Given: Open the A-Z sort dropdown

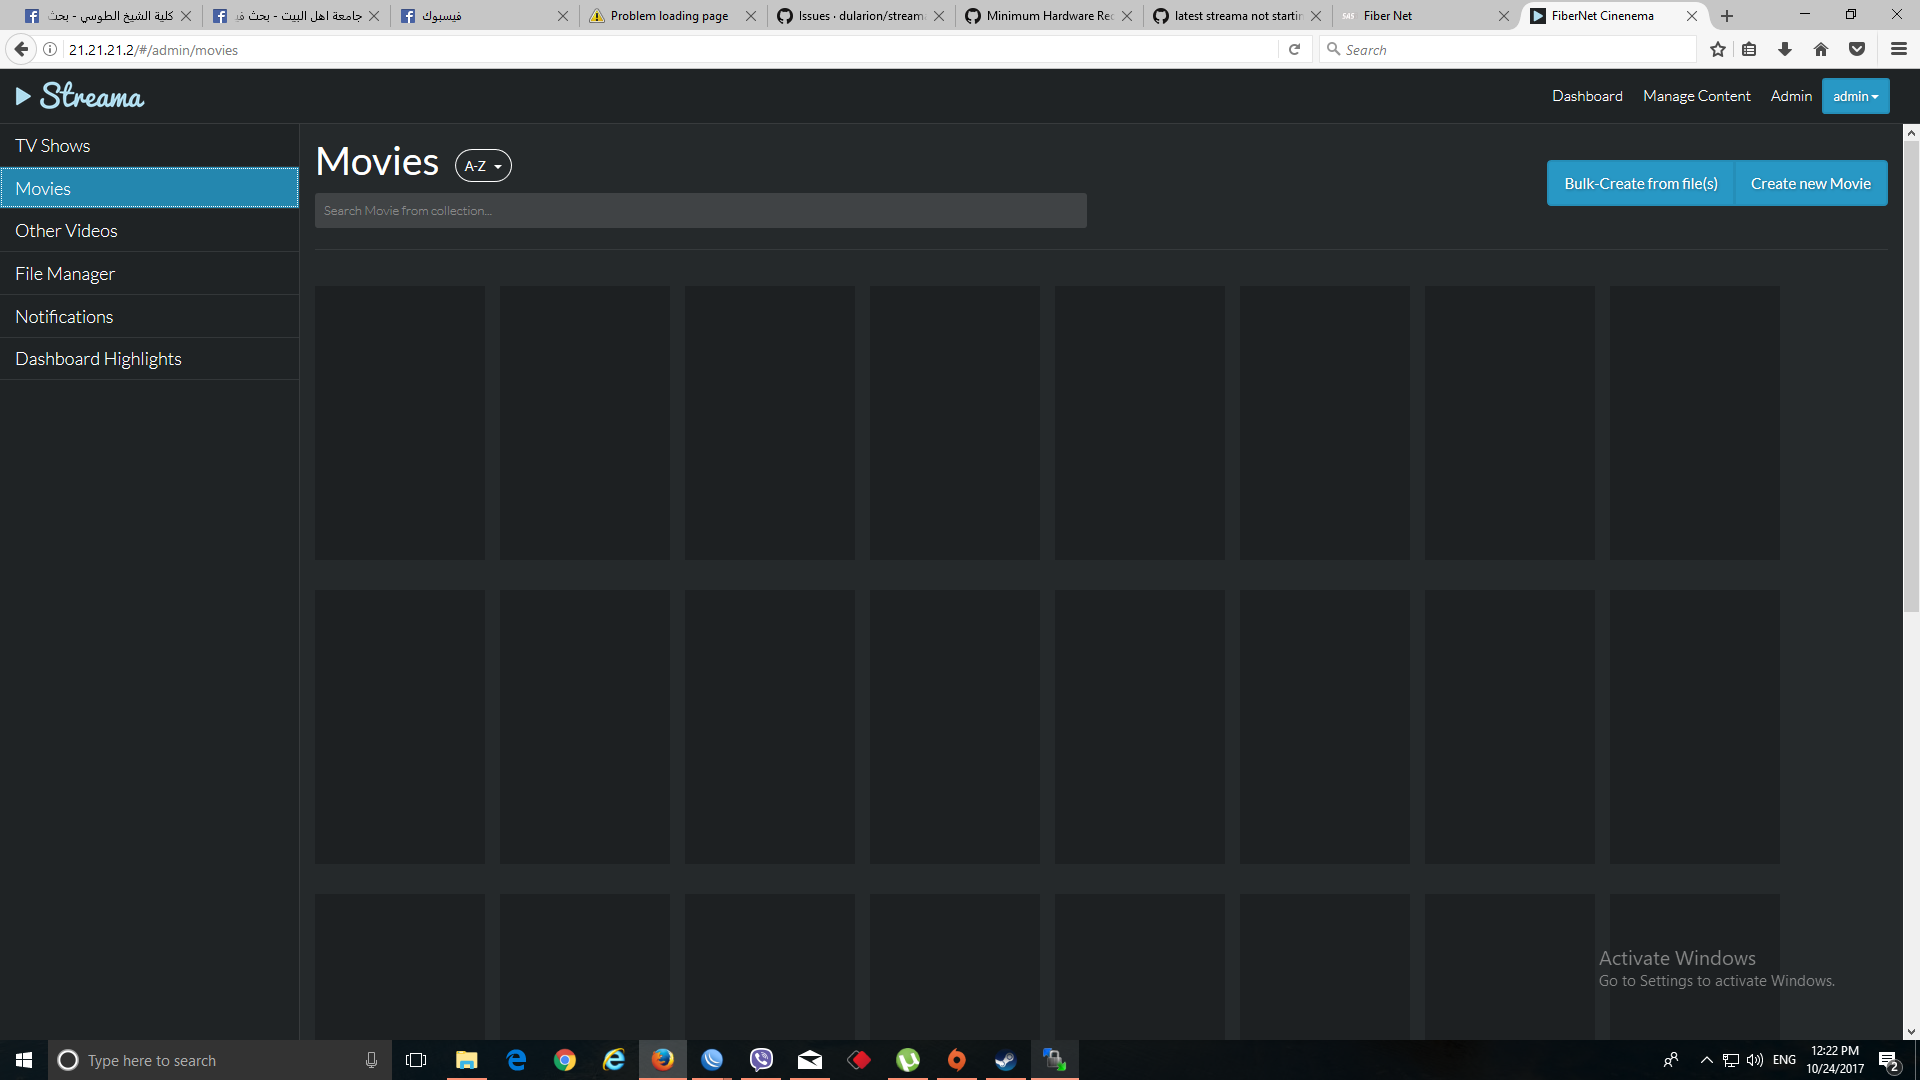Looking at the screenshot, I should point(482,165).
